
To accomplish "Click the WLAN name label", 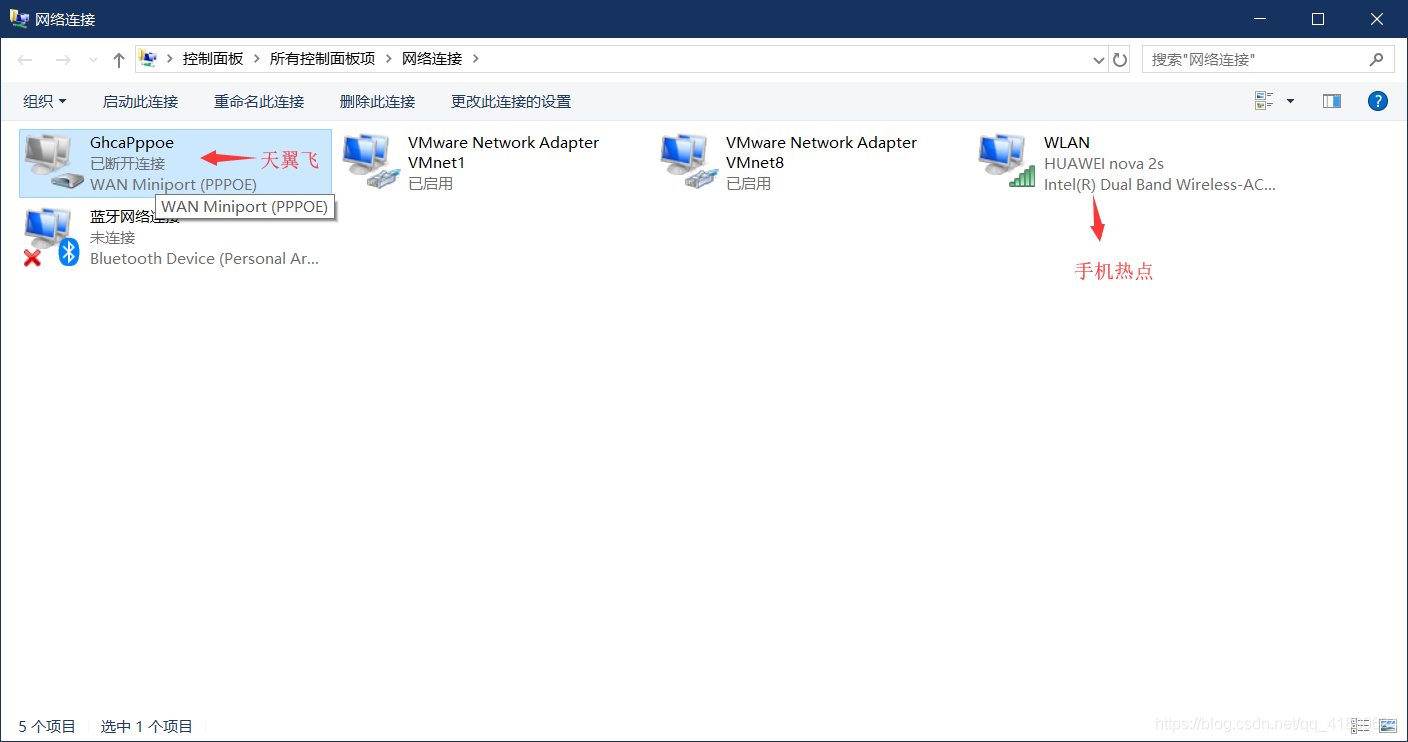I will 1067,142.
